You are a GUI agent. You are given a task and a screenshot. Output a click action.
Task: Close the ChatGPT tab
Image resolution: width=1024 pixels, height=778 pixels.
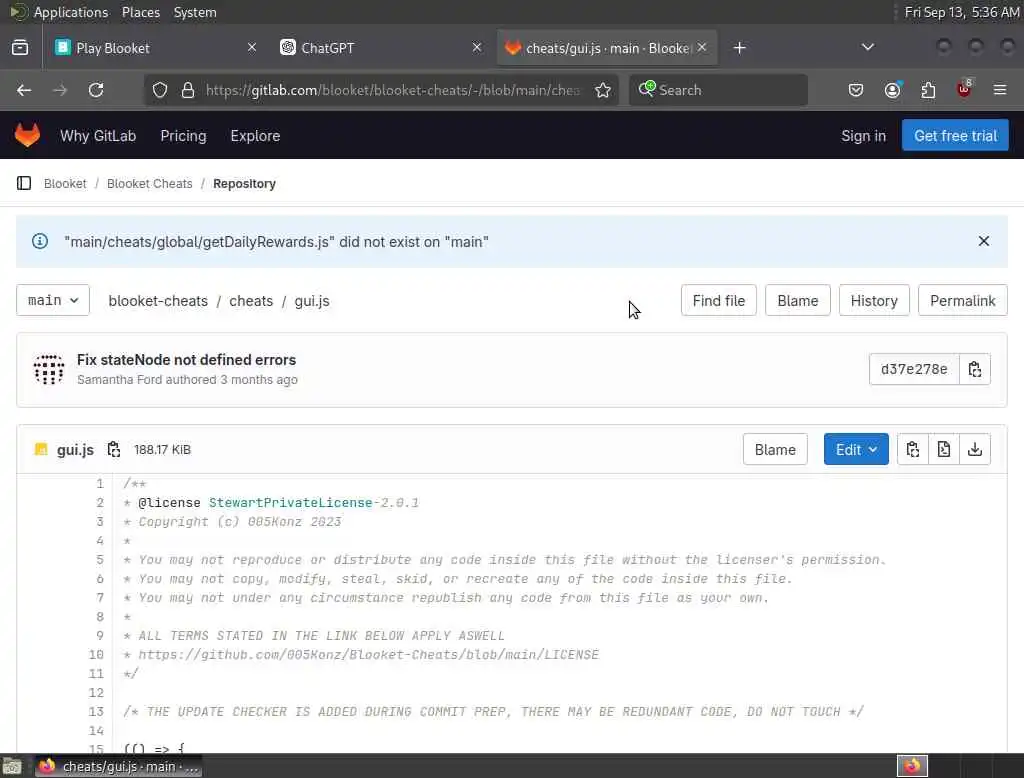(477, 47)
